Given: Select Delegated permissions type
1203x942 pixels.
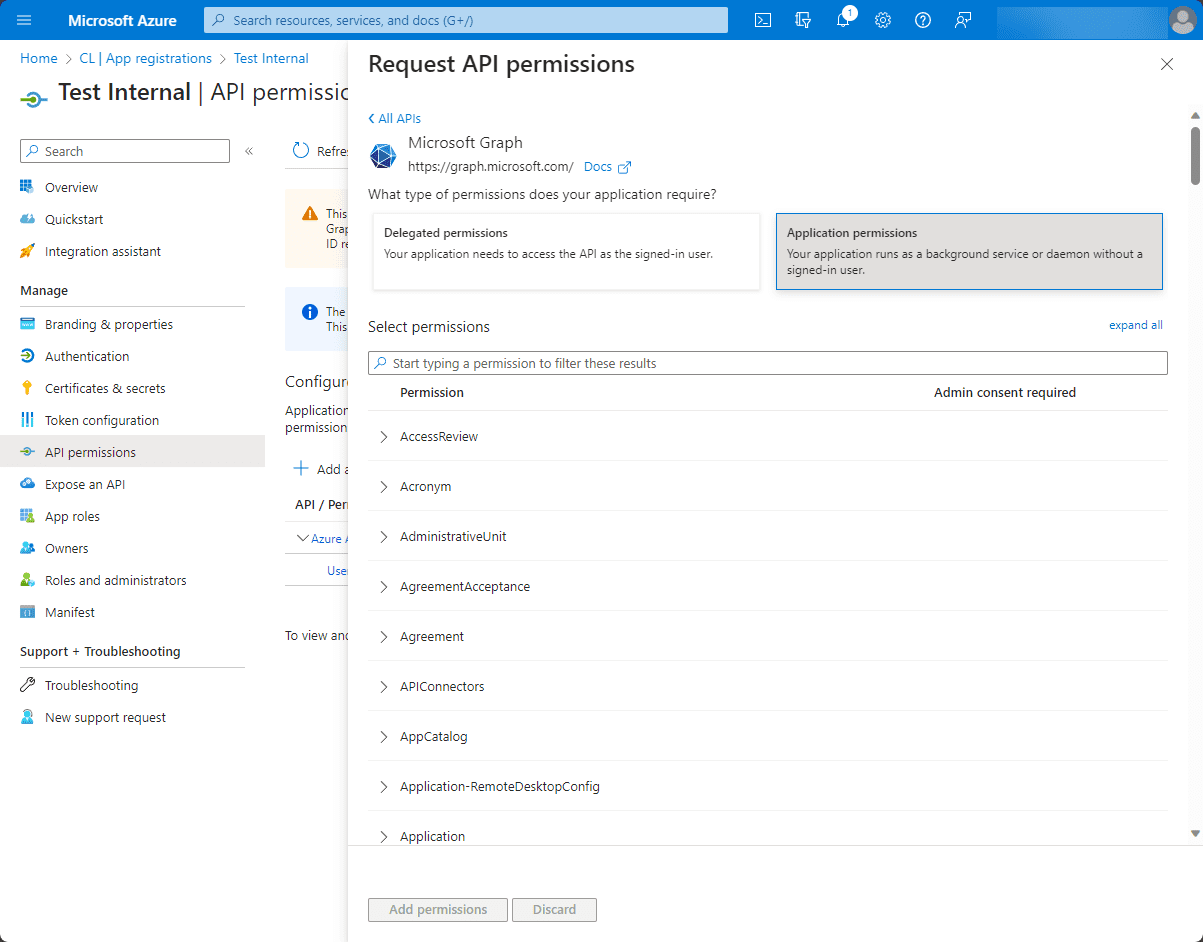Looking at the screenshot, I should pyautogui.click(x=566, y=251).
